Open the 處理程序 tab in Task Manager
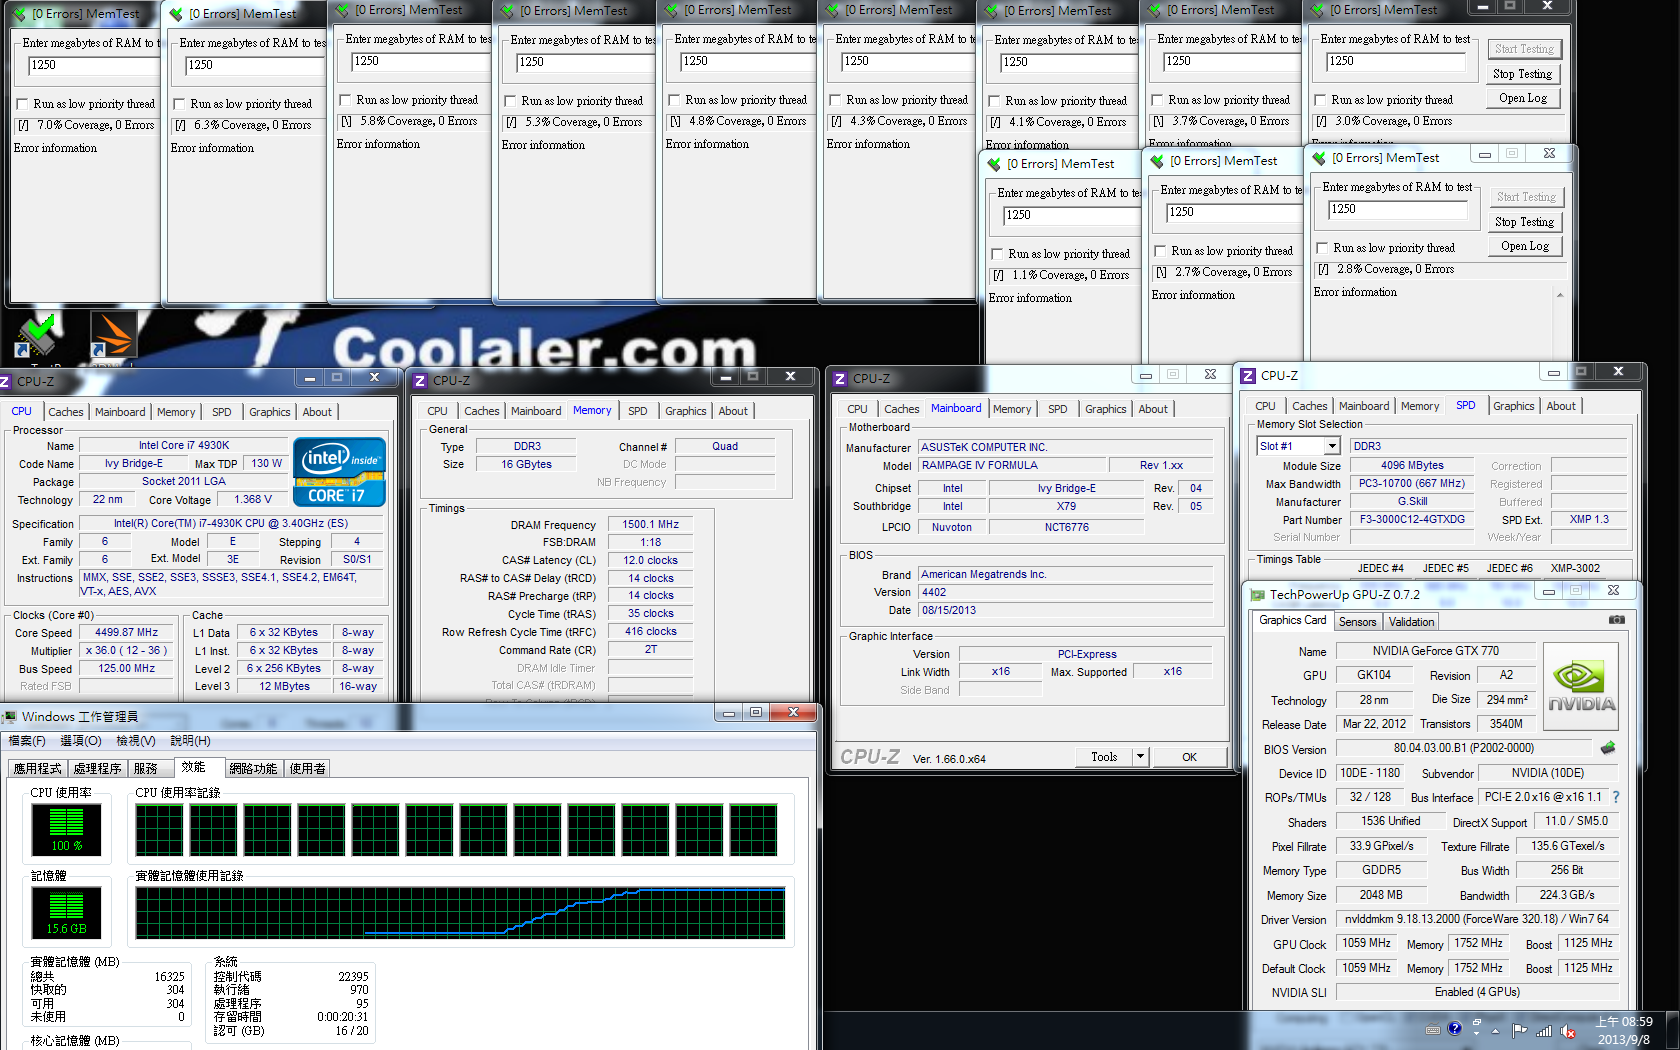Screen dimensions: 1680x1050 click(98, 768)
